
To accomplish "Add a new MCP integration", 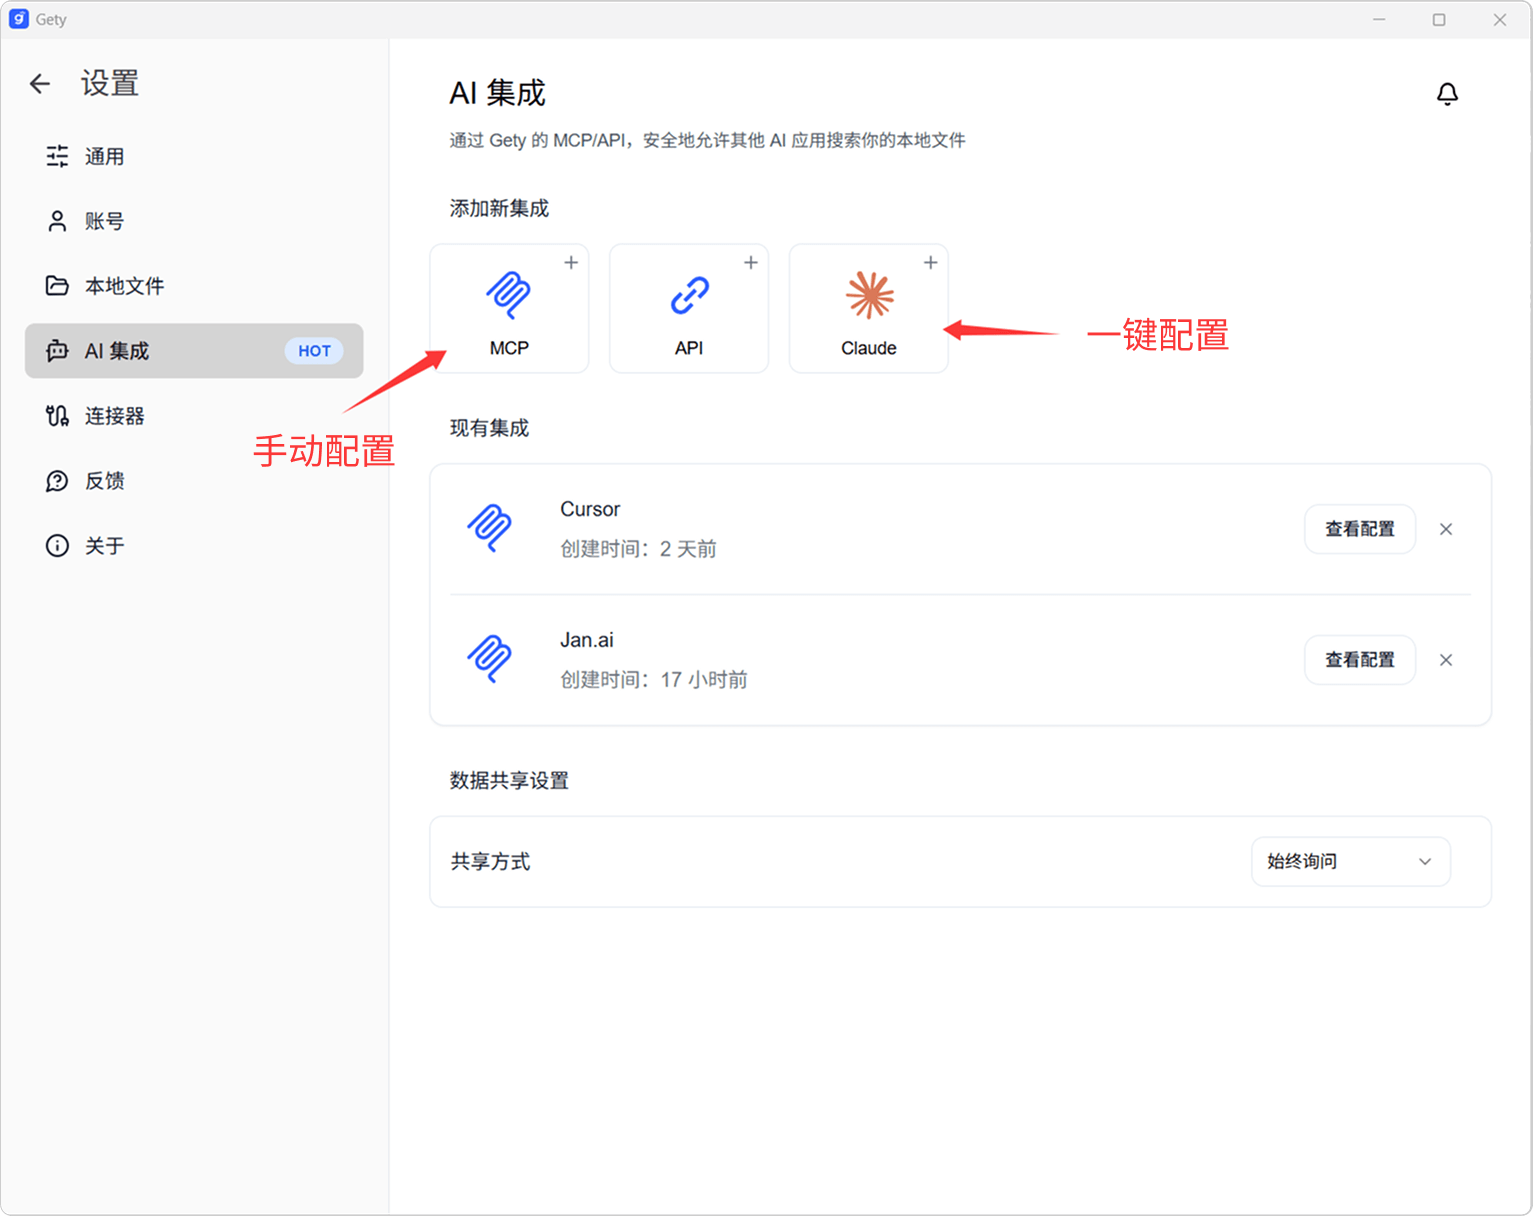I will pos(509,308).
